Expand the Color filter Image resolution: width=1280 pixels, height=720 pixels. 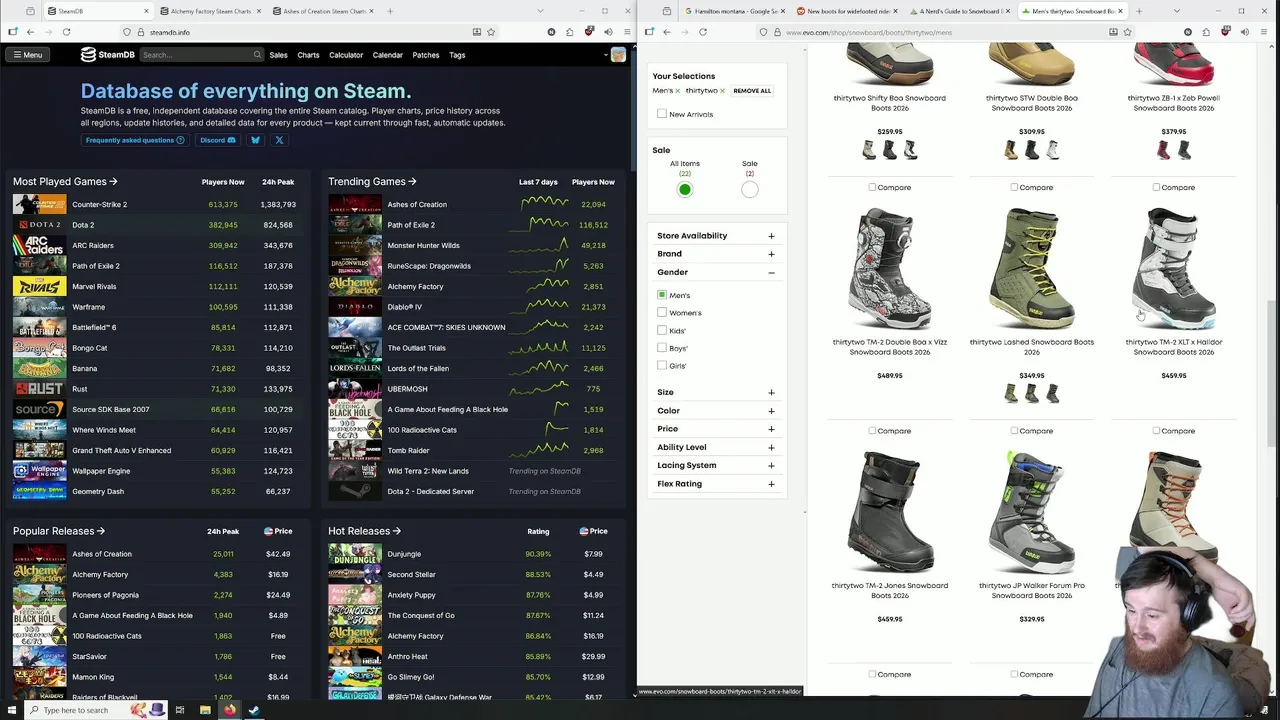[x=771, y=411]
